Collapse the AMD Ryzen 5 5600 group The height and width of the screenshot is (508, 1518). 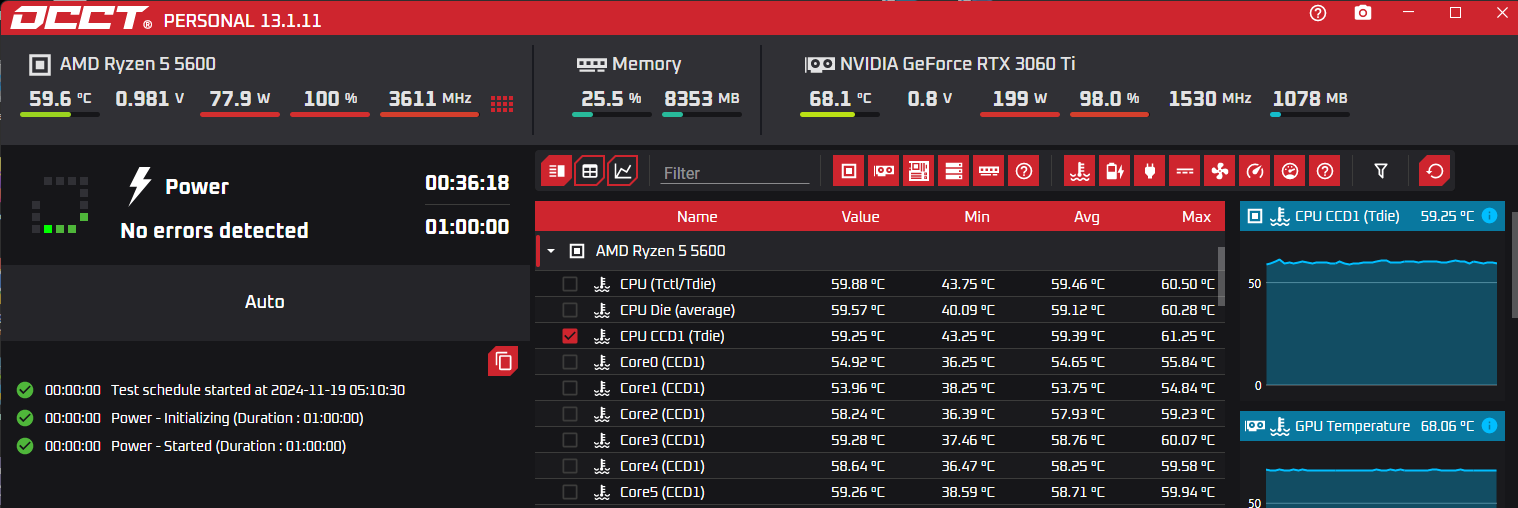tap(550, 251)
